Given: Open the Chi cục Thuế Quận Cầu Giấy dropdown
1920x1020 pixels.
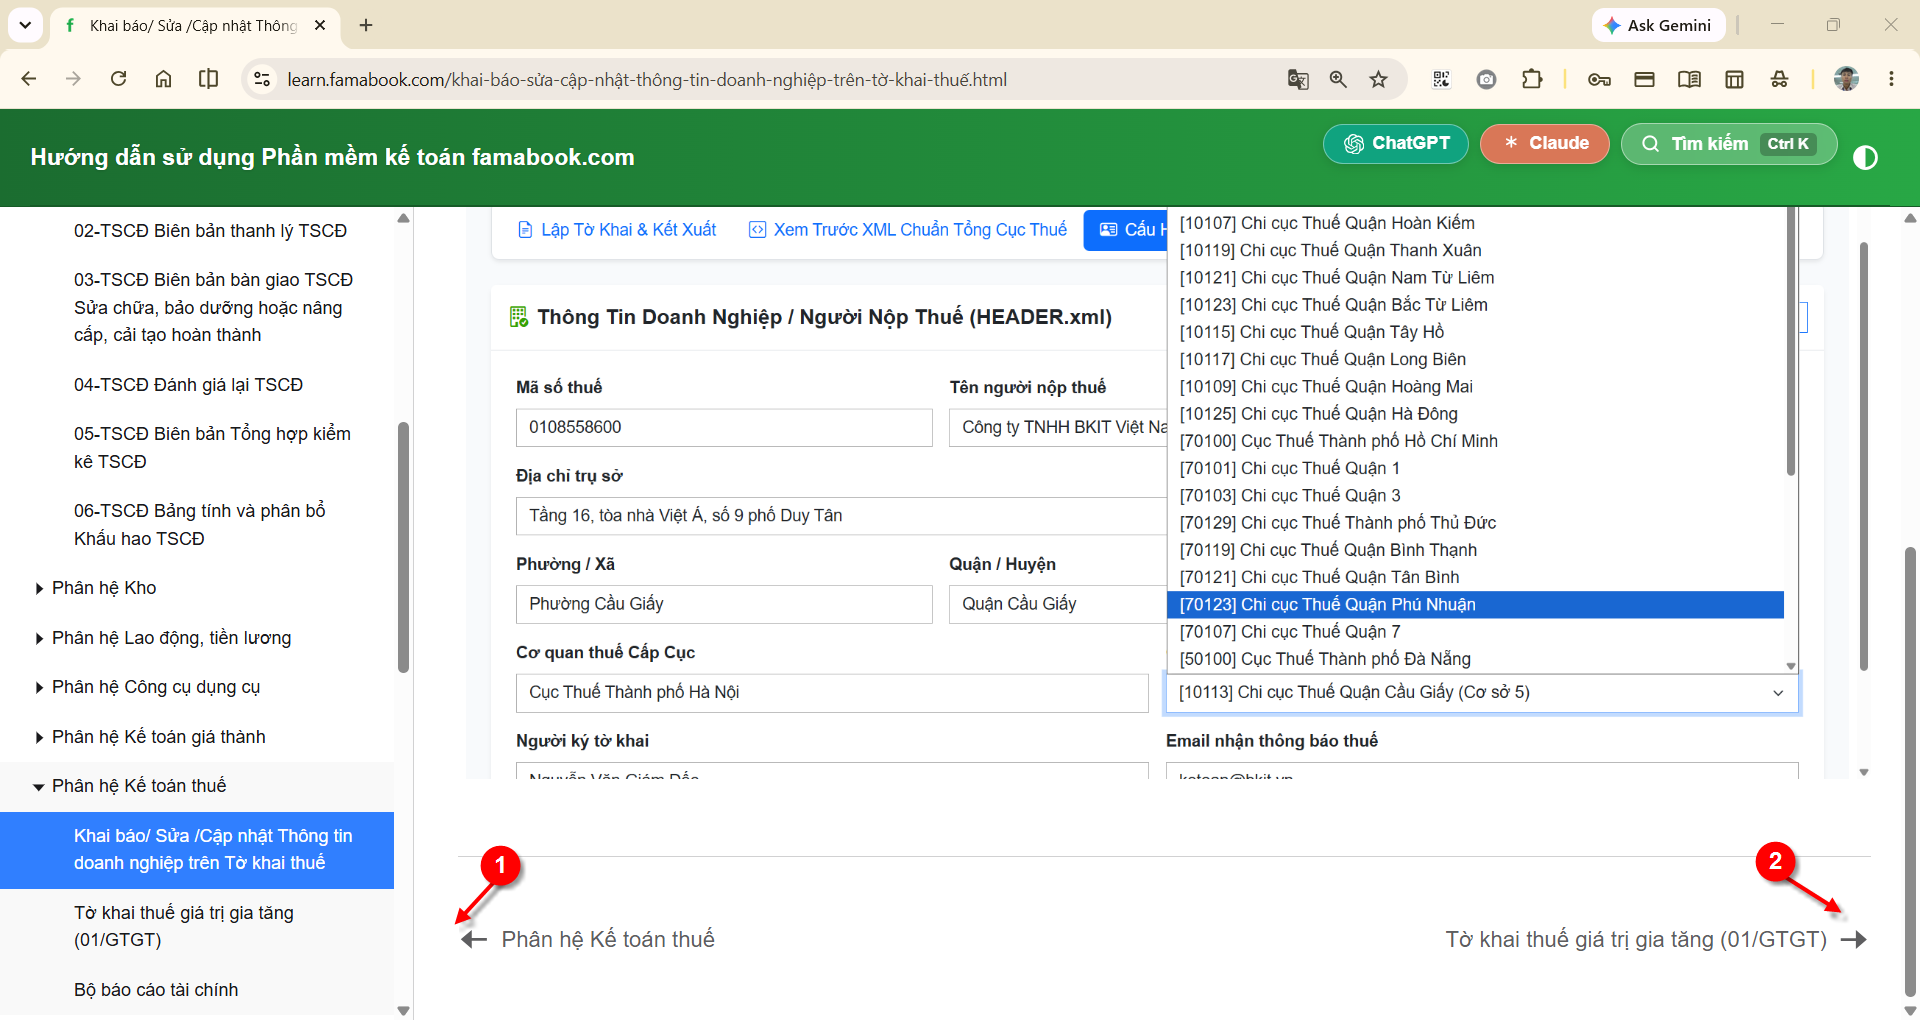Looking at the screenshot, I should click(1482, 692).
